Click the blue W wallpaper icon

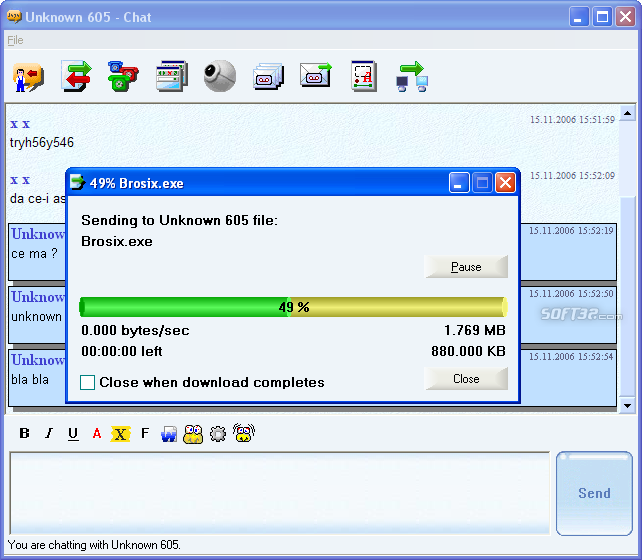click(169, 434)
